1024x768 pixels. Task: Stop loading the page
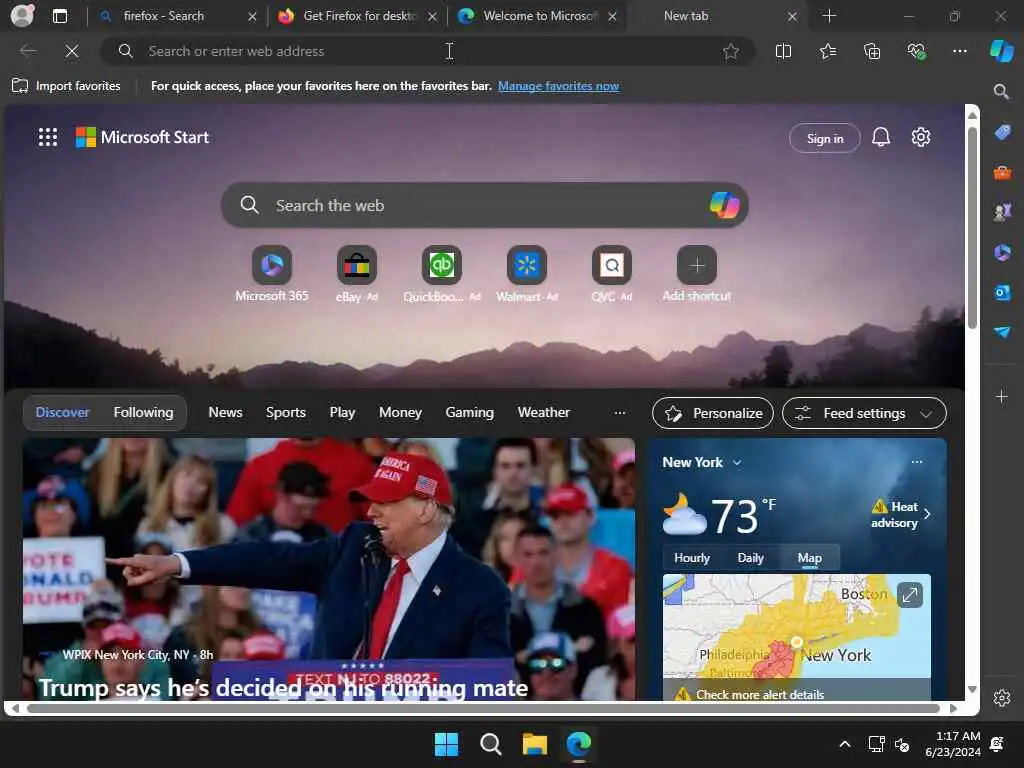tap(72, 51)
